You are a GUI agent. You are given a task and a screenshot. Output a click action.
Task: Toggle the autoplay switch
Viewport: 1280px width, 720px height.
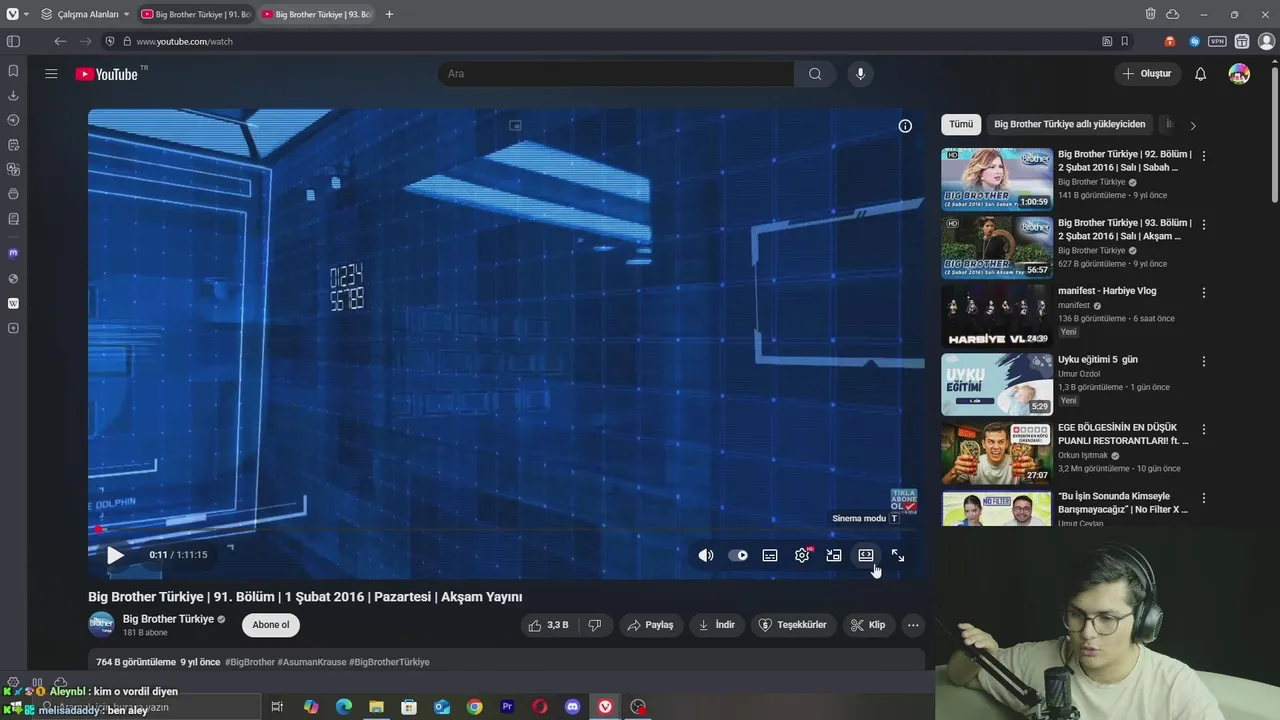point(738,555)
